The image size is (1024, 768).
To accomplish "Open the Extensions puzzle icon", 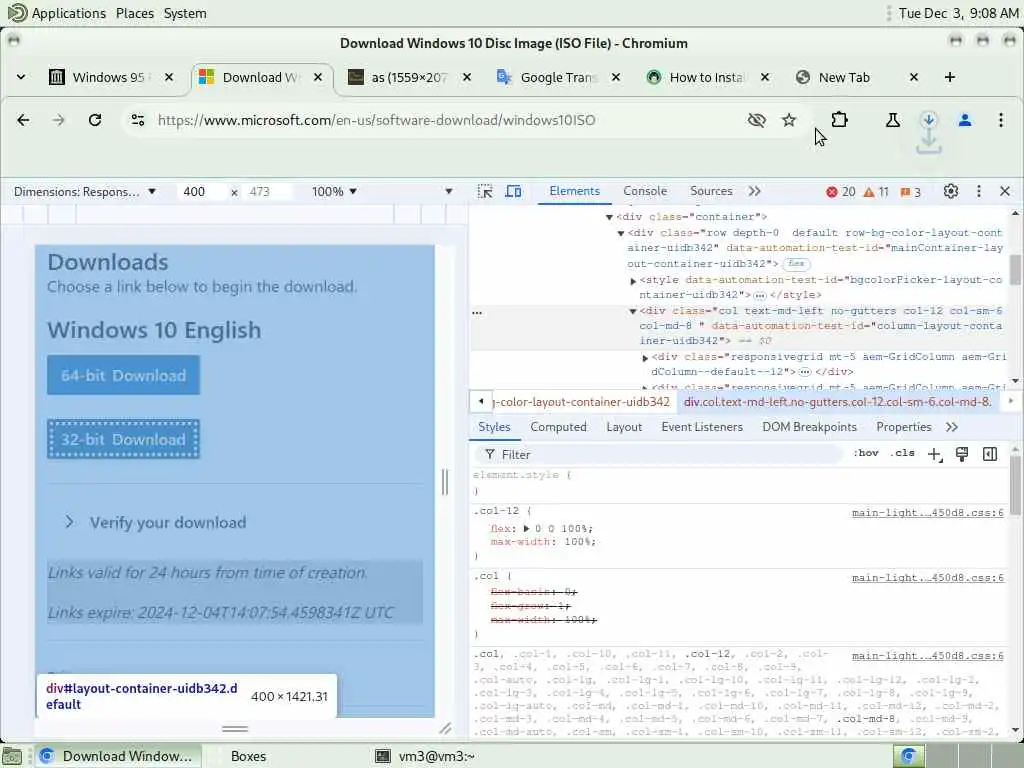I will click(x=840, y=120).
